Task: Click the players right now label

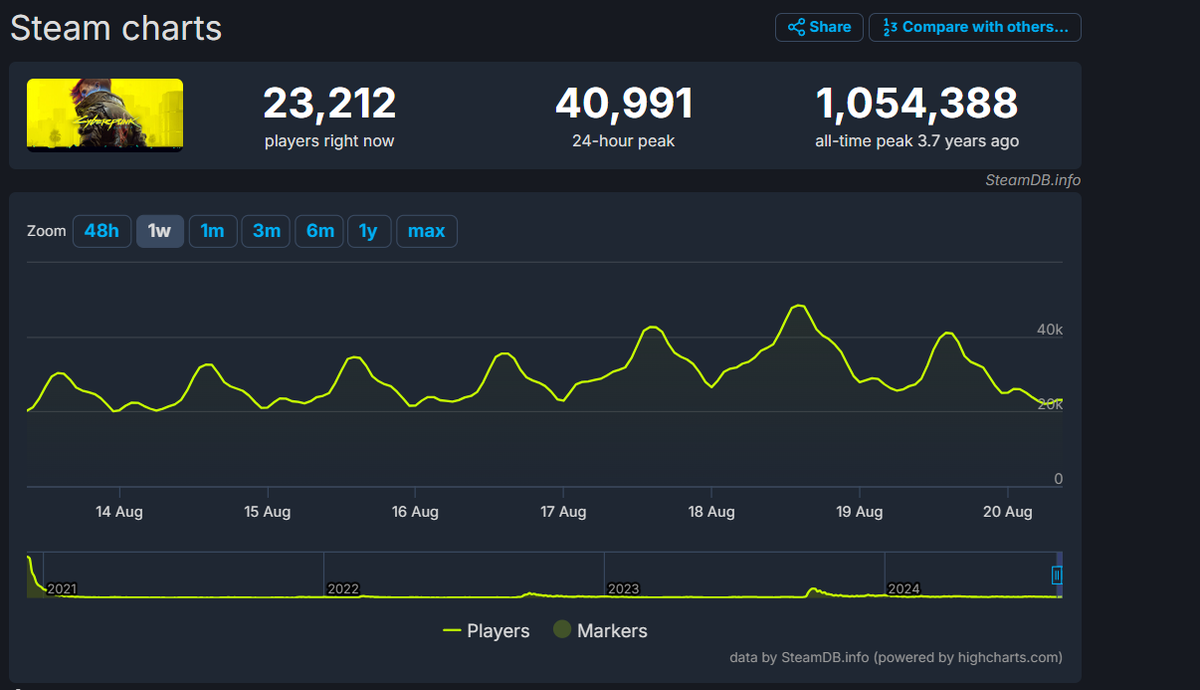Action: [x=330, y=141]
